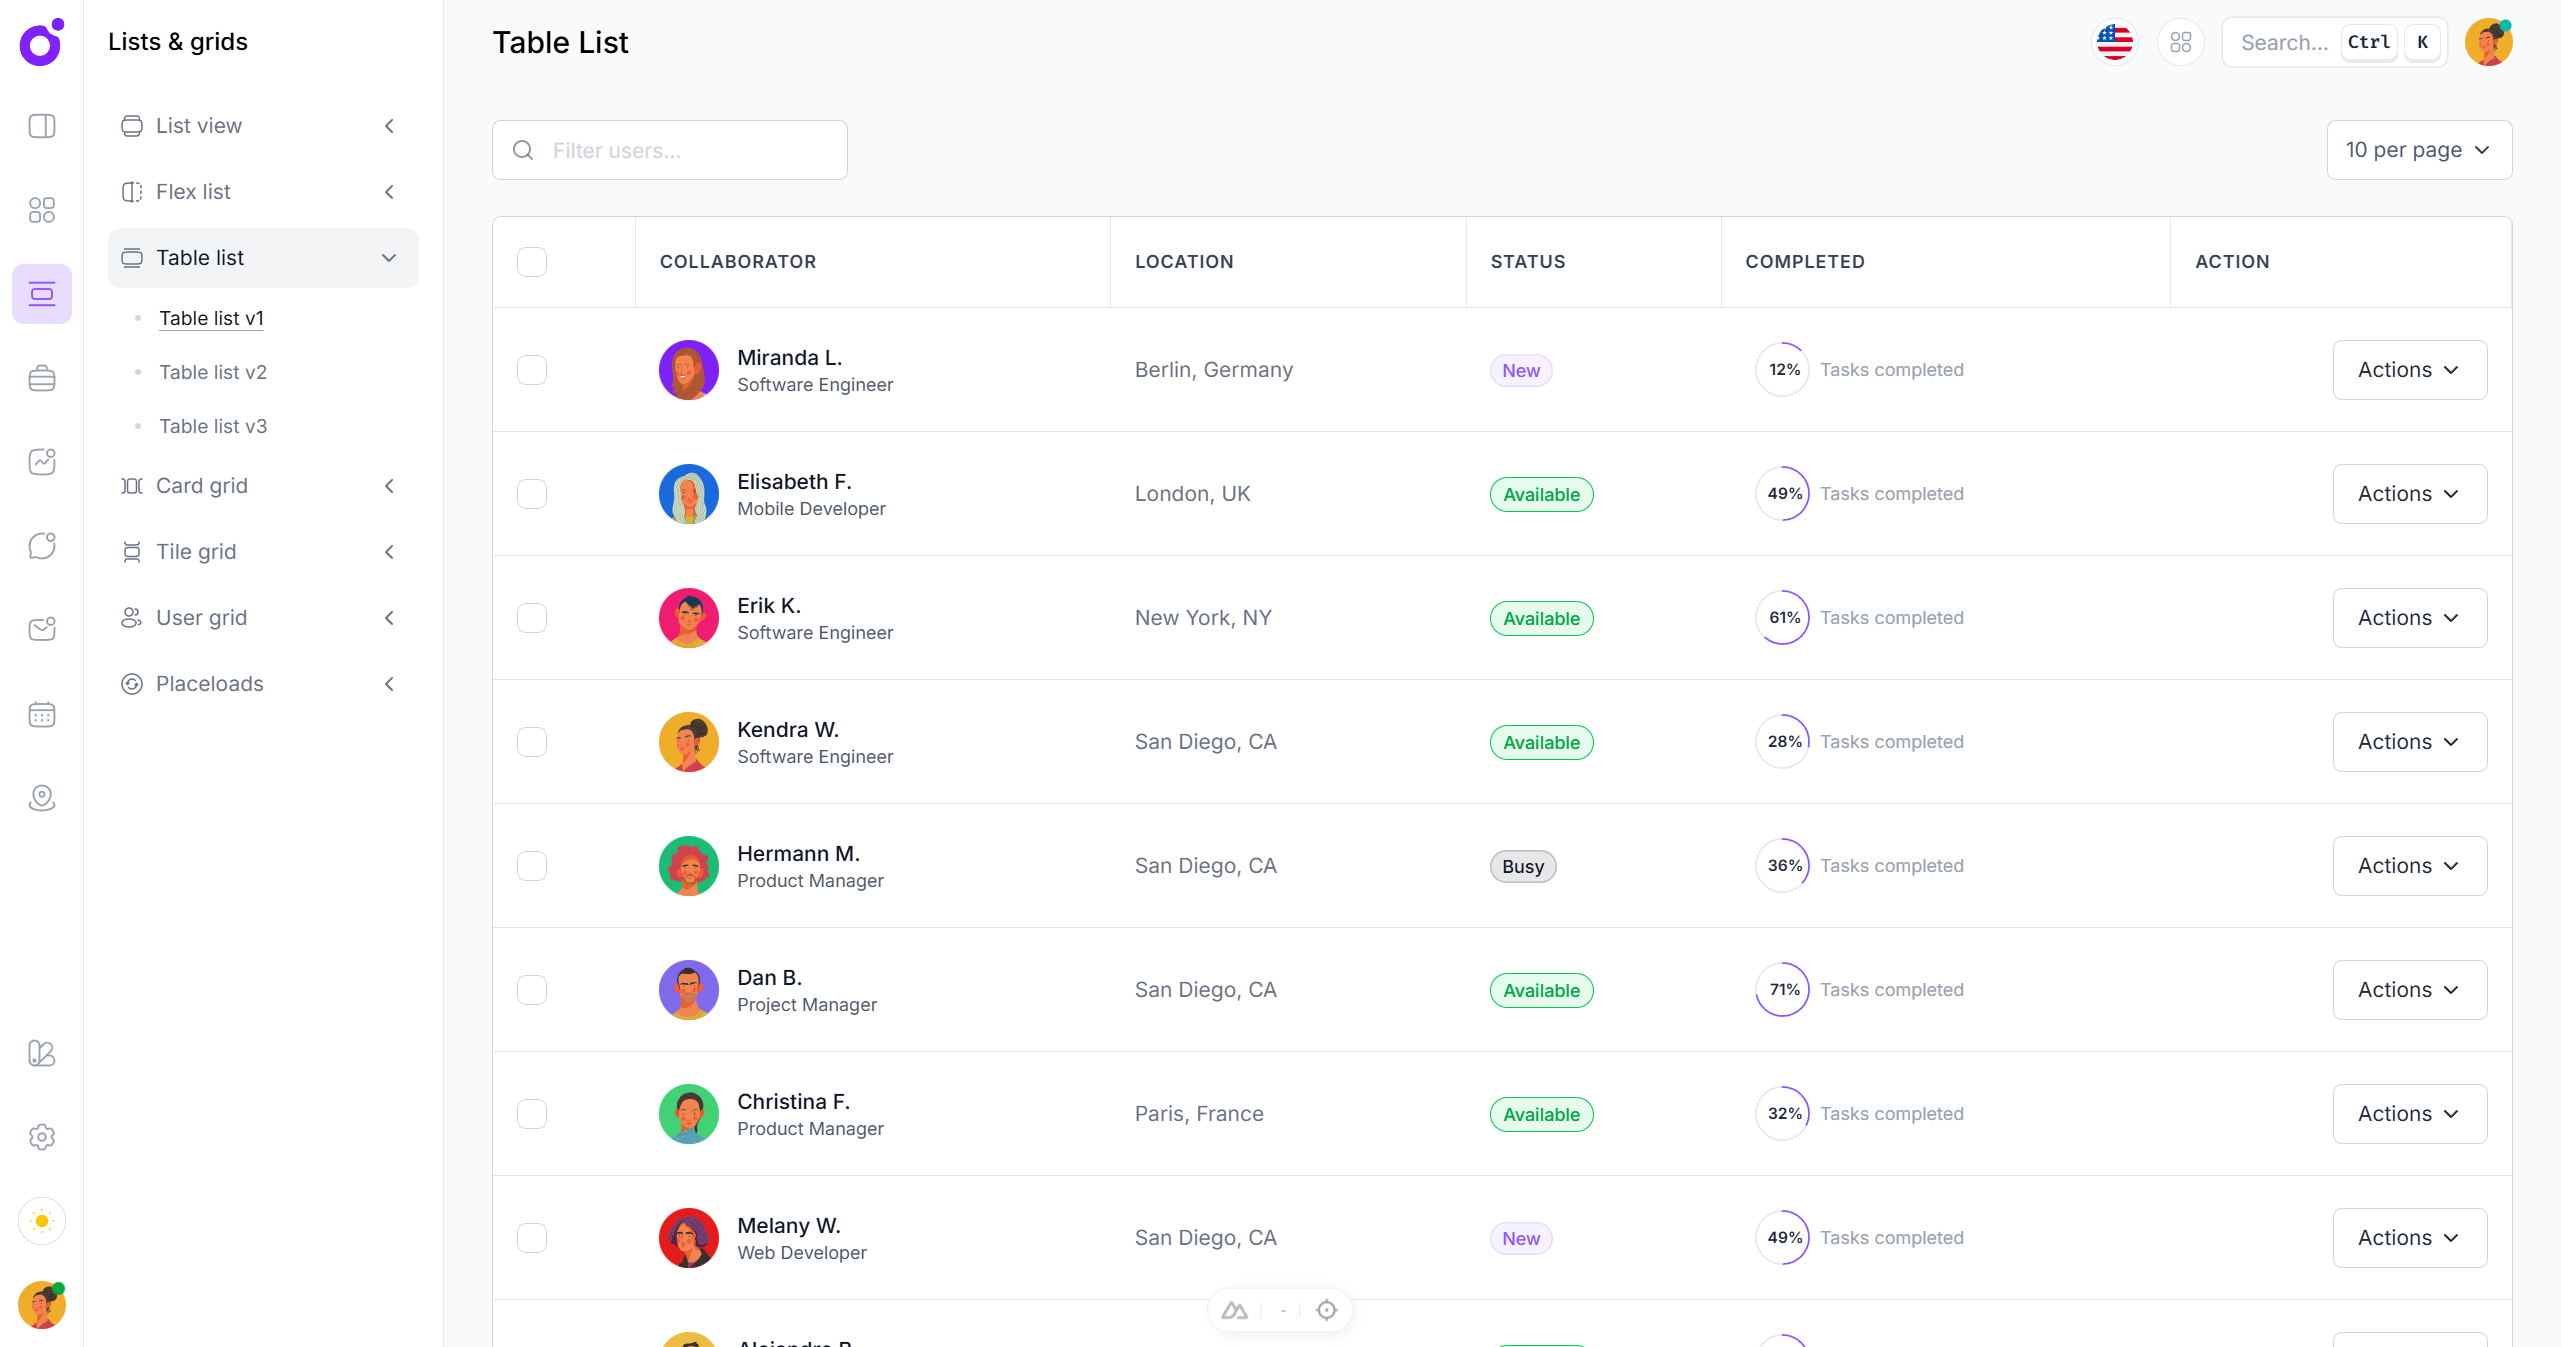
Task: Click the dashboards grid icon in rail
Action: click(42, 210)
